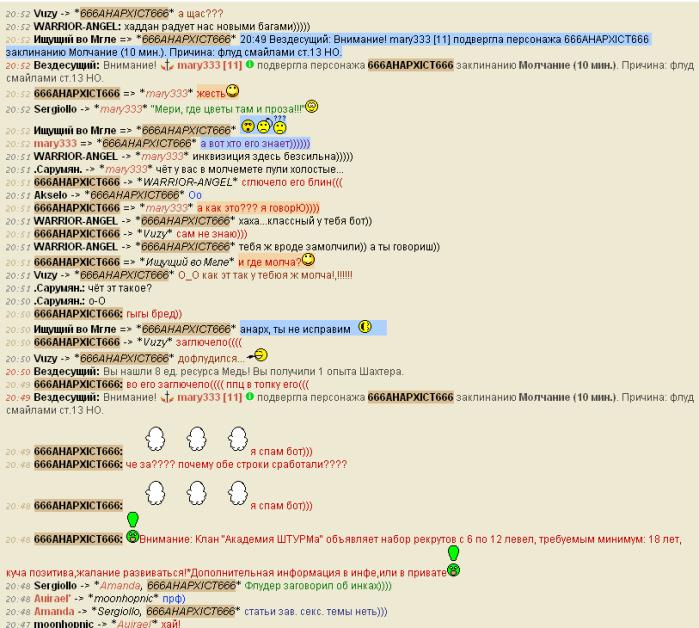Click green face icon before "Внимание: Клан"
Image resolution: width=699 pixels, height=628 pixels.
131,538
